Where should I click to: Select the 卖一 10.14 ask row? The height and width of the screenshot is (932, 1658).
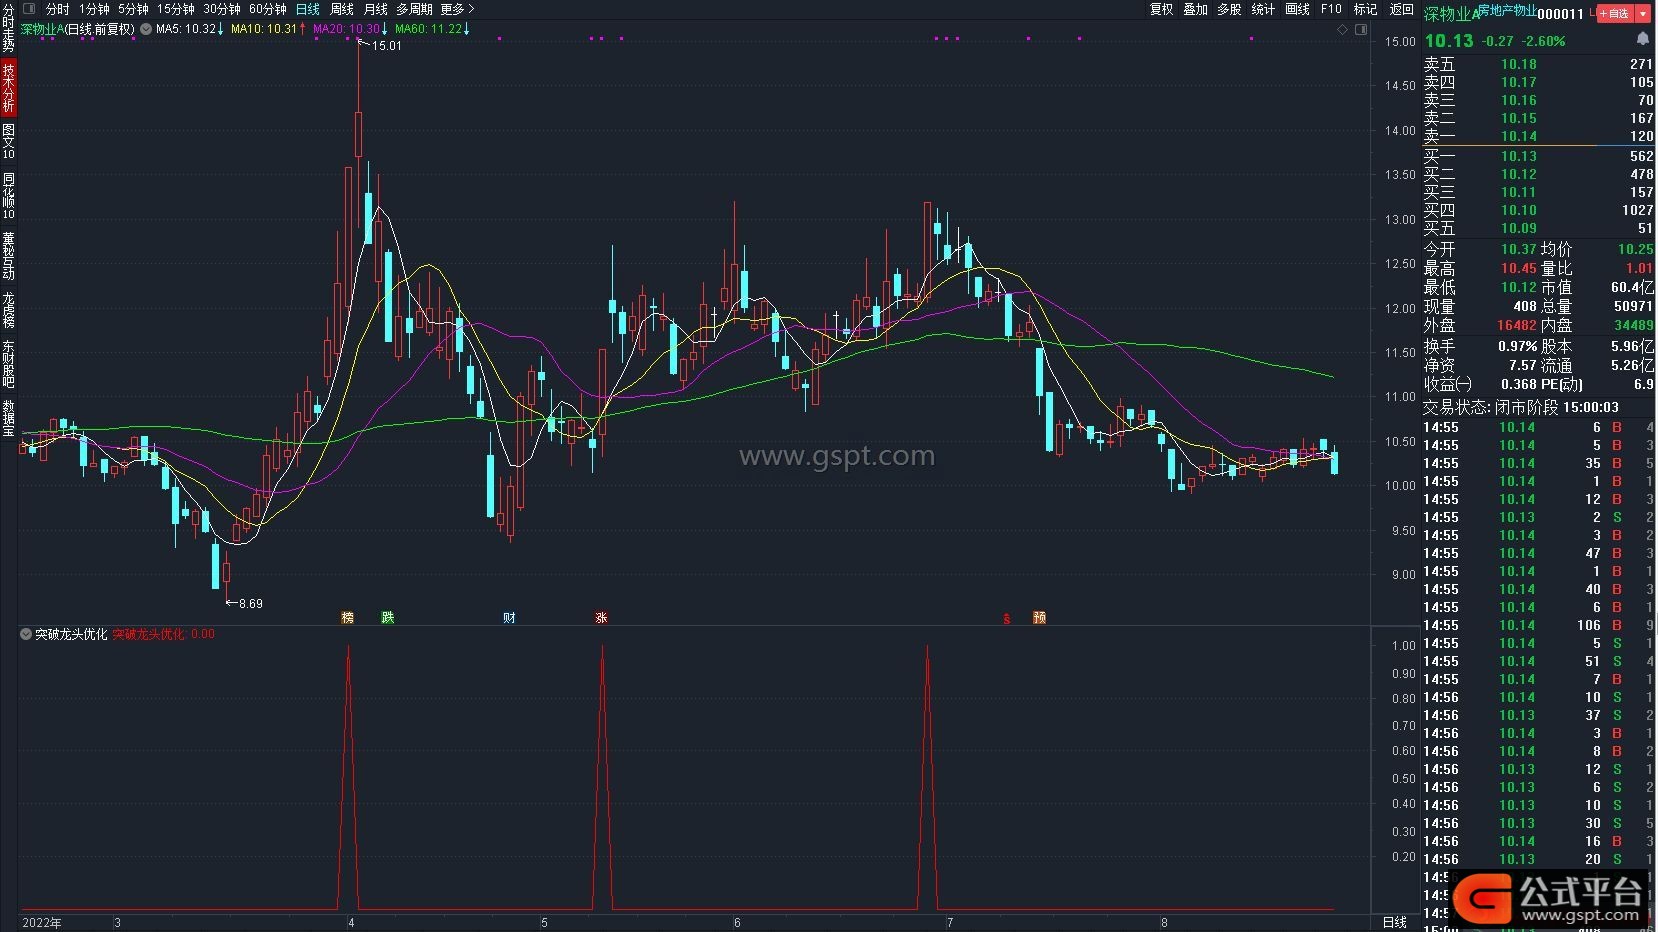pos(1538,136)
